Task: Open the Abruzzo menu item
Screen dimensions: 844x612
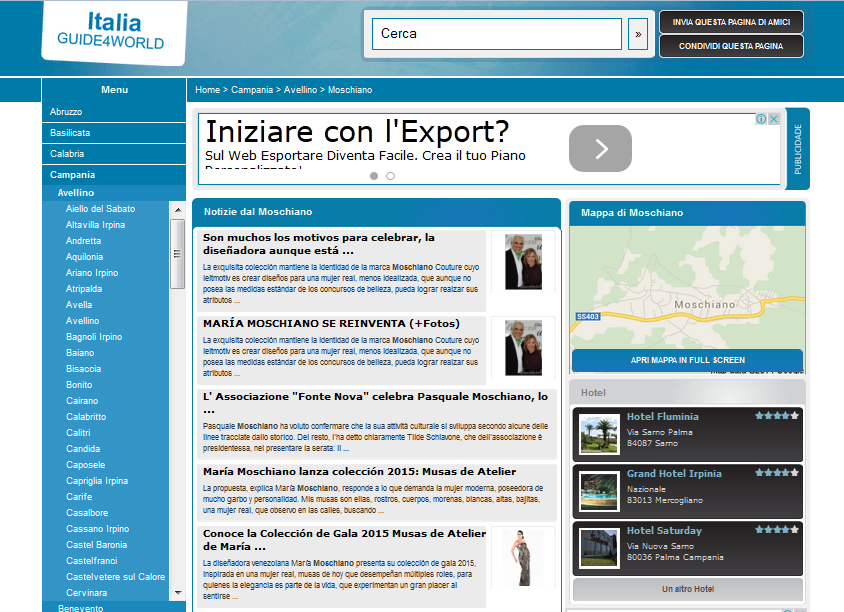Action: (x=114, y=111)
